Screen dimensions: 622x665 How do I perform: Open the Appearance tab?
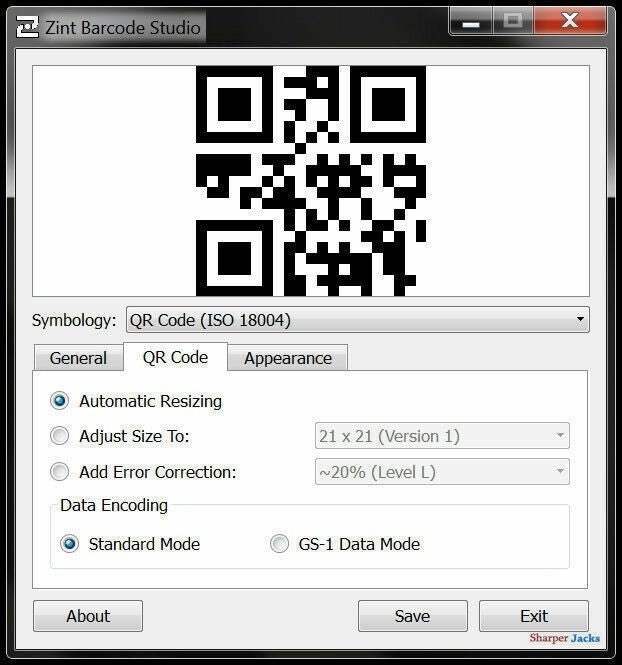pos(287,358)
